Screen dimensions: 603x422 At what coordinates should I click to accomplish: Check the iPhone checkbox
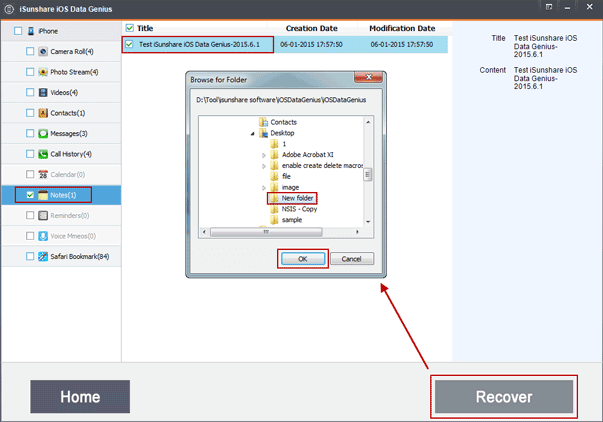click(x=18, y=31)
